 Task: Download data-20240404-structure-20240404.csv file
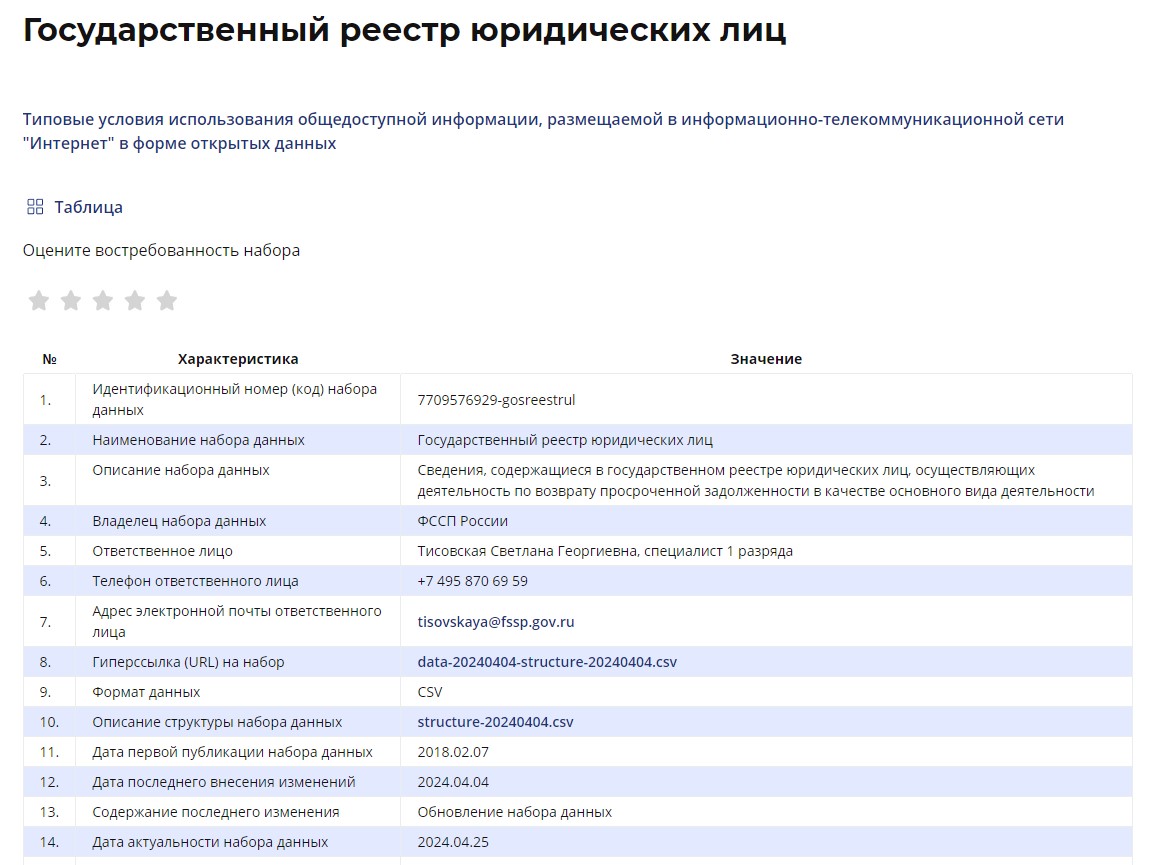pos(547,662)
